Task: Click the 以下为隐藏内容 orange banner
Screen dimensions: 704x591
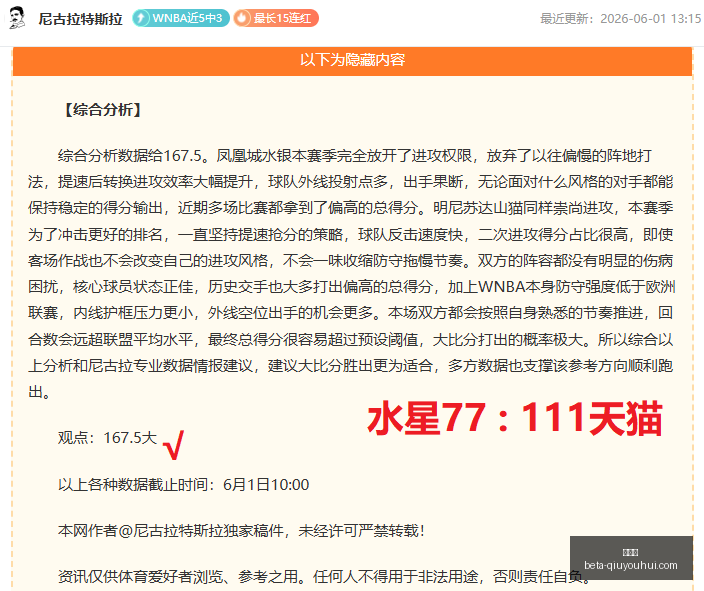Action: (352, 61)
